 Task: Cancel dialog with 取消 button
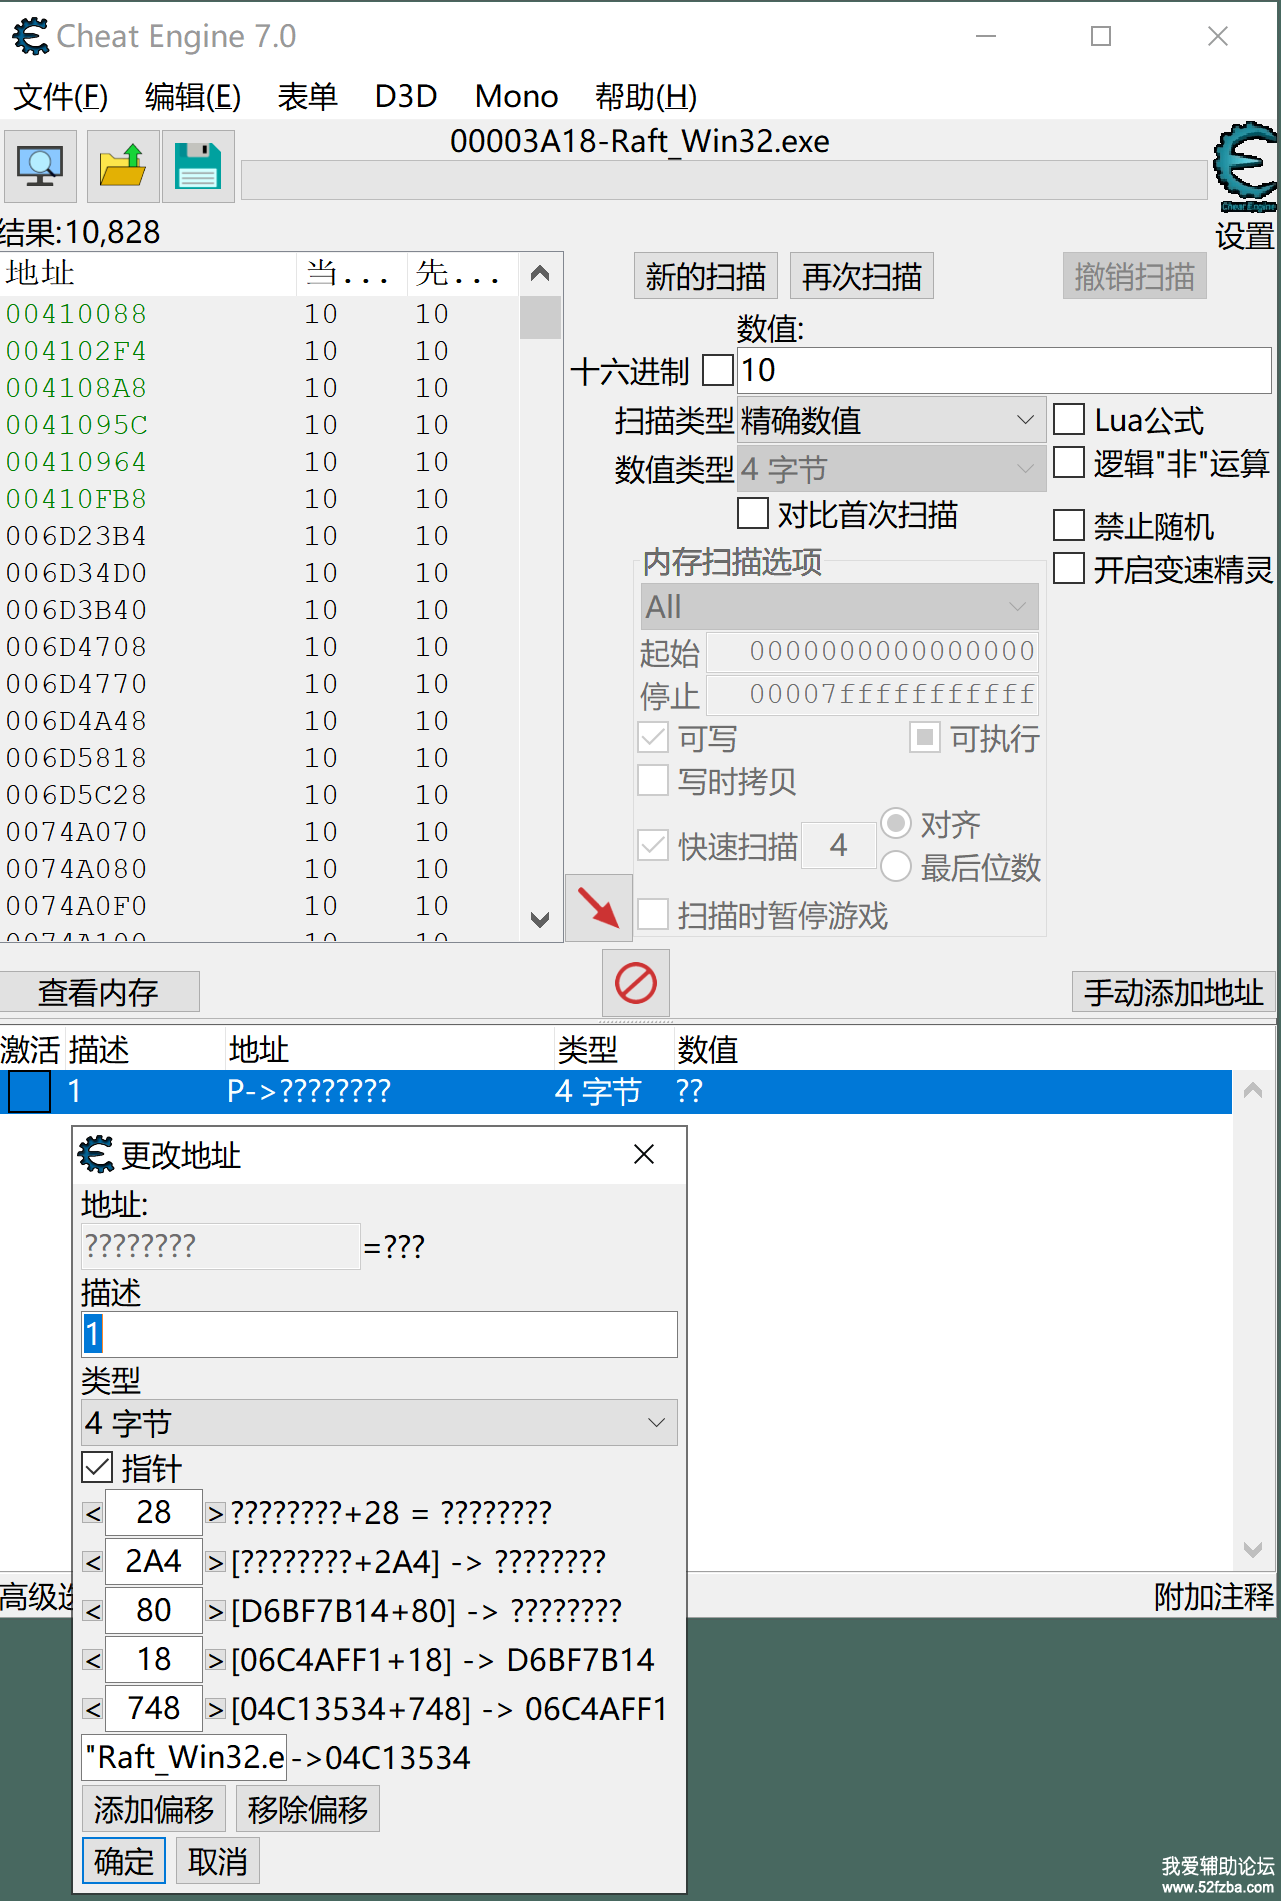coord(218,1861)
